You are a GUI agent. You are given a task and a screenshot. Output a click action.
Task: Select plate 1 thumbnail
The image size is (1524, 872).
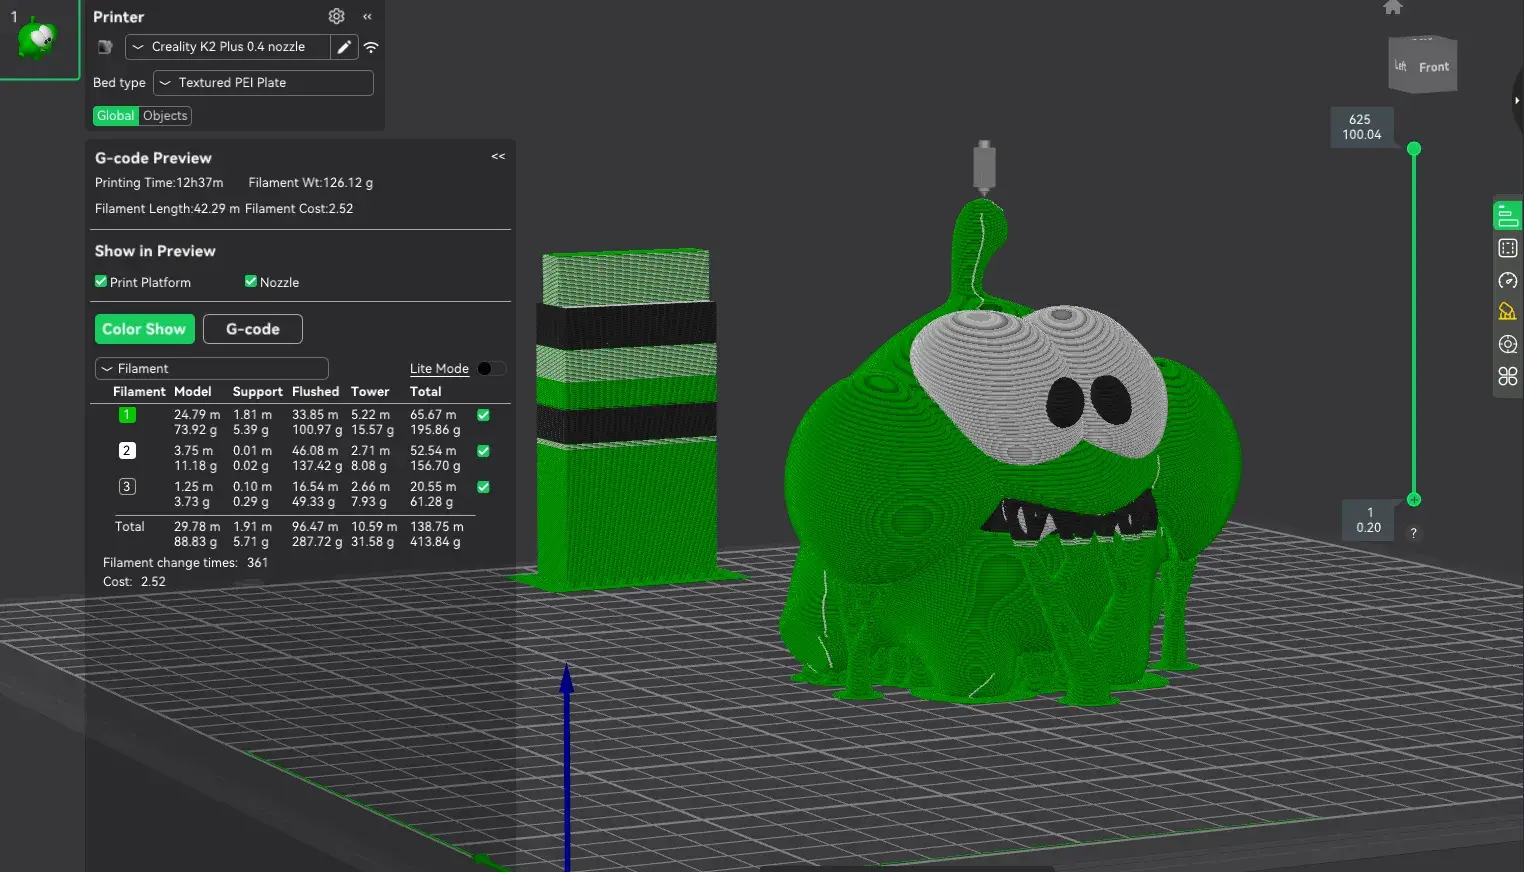pos(39,39)
